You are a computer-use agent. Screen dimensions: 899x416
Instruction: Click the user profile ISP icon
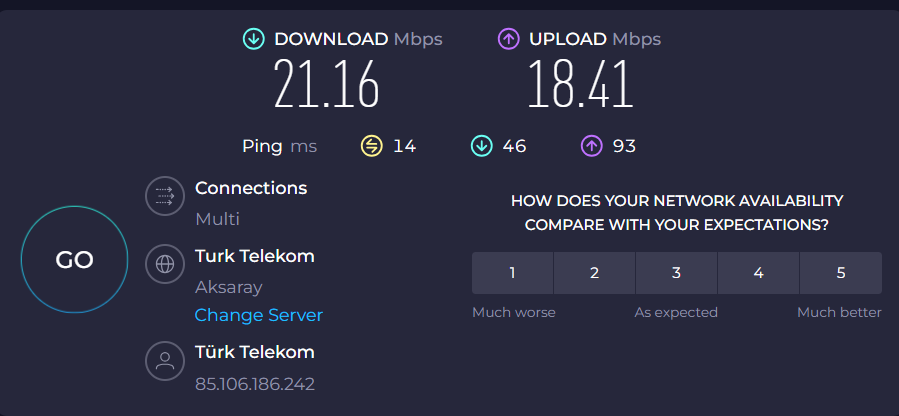pos(165,361)
